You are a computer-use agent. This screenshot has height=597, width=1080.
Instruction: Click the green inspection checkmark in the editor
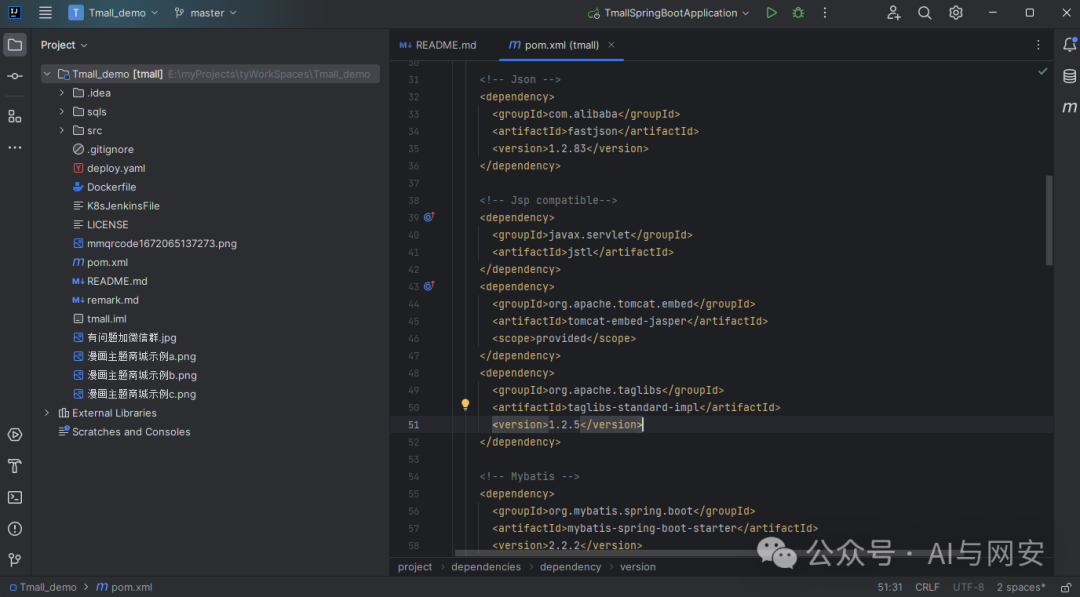[1042, 71]
